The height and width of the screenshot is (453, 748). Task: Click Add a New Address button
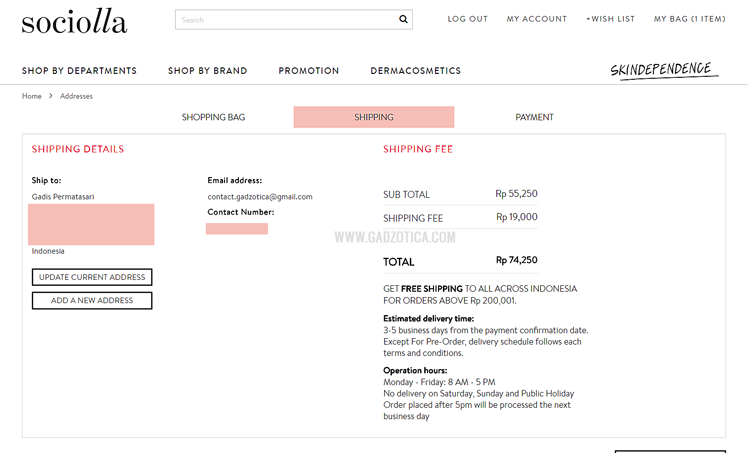point(92,301)
